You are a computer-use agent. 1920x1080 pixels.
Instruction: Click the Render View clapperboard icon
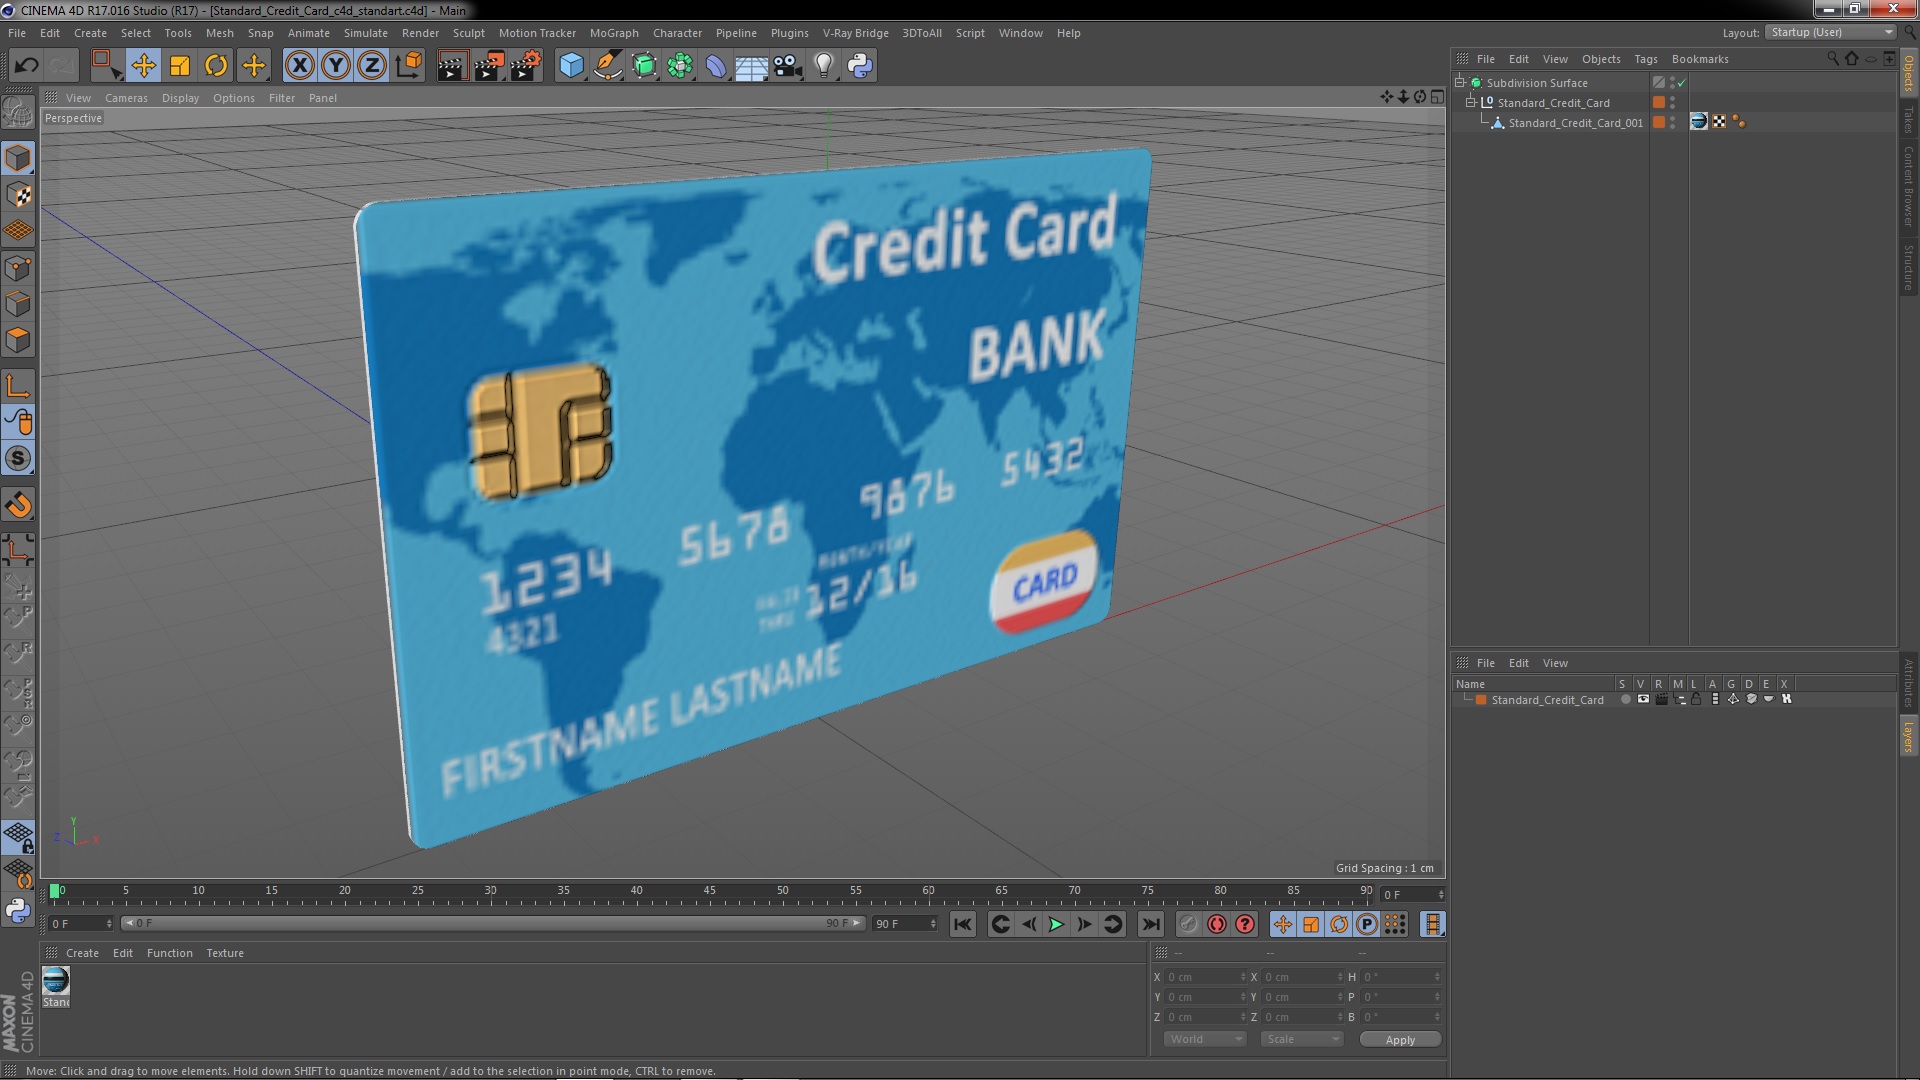(x=451, y=66)
